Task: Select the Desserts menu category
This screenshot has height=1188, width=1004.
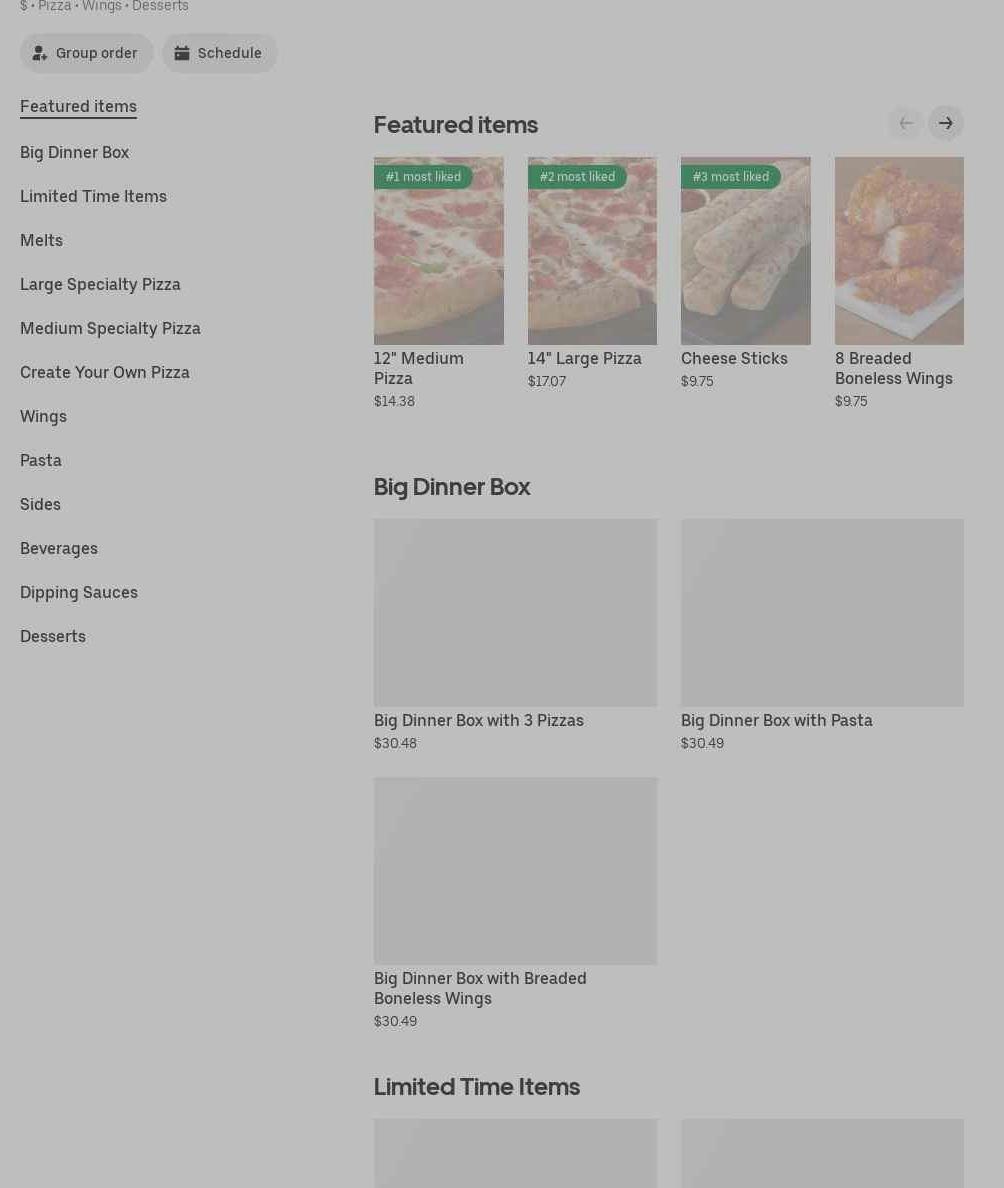Action: [52, 636]
